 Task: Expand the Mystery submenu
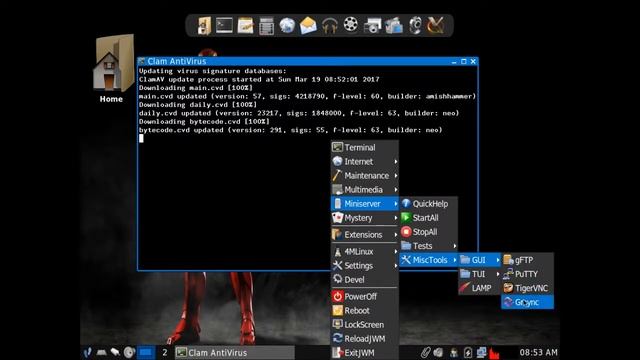pos(364,218)
